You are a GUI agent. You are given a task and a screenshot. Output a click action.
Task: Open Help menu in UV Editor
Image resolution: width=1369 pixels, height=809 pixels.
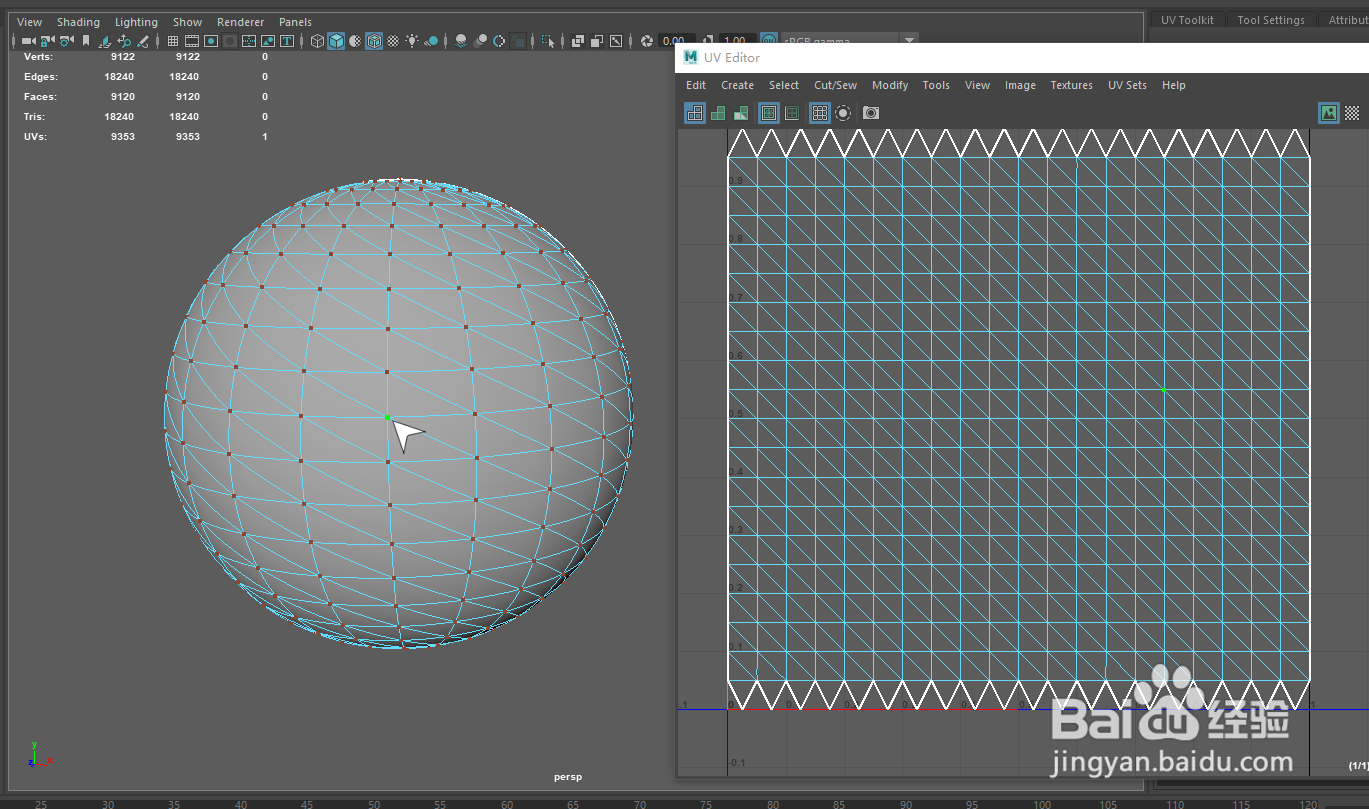(x=1173, y=85)
